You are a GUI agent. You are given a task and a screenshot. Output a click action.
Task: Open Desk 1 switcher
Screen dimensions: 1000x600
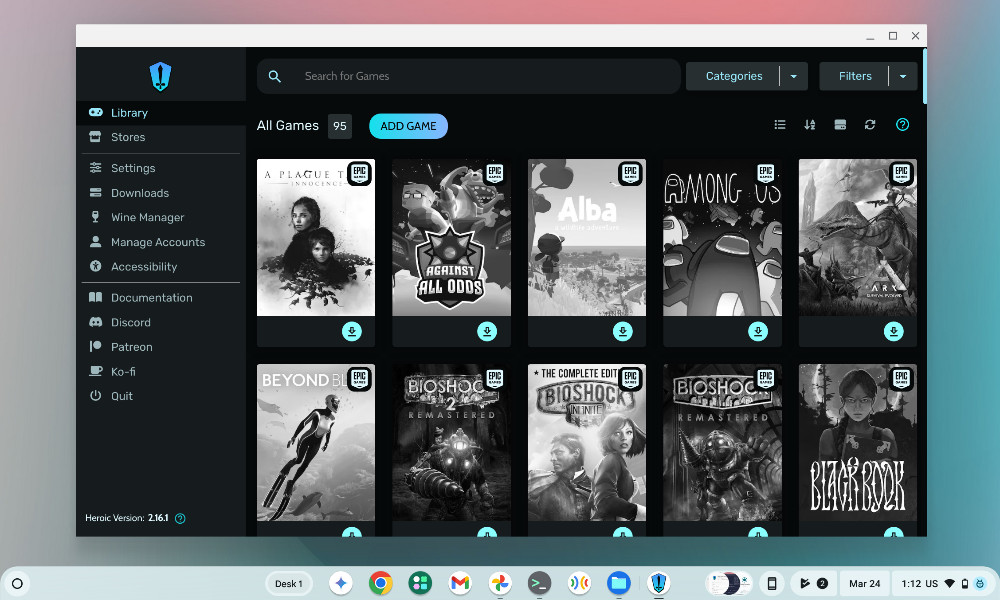tap(288, 583)
